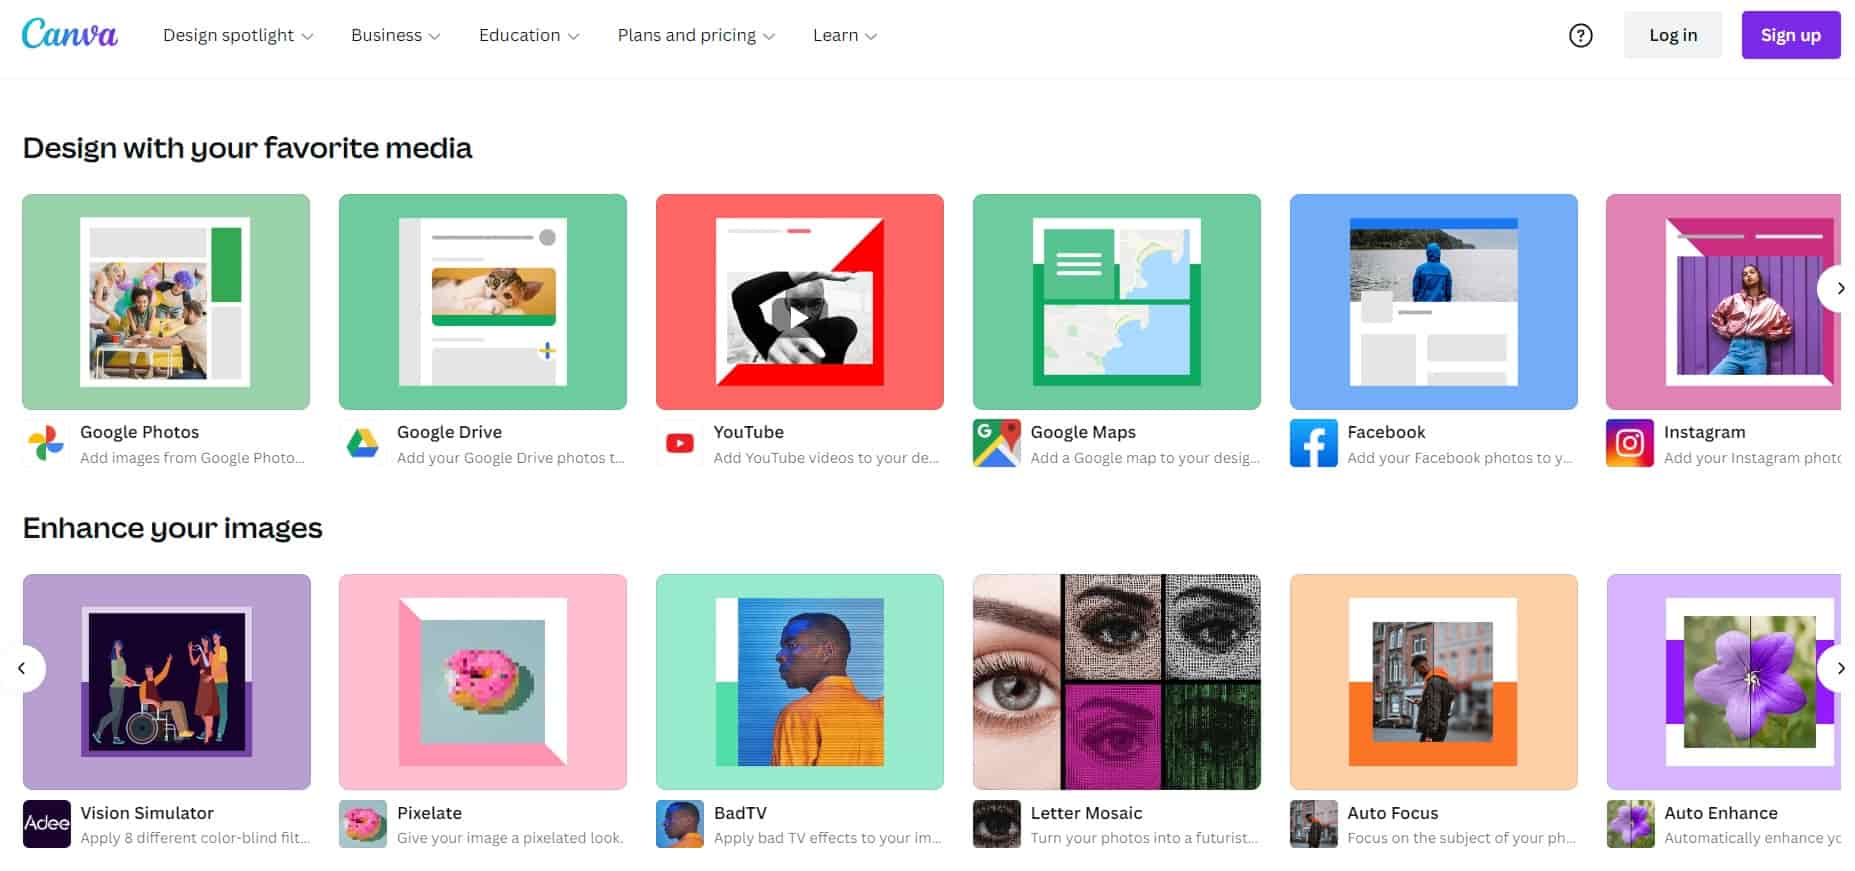This screenshot has width=1855, height=871.
Task: Open the YouTube title link
Action: [x=749, y=432]
